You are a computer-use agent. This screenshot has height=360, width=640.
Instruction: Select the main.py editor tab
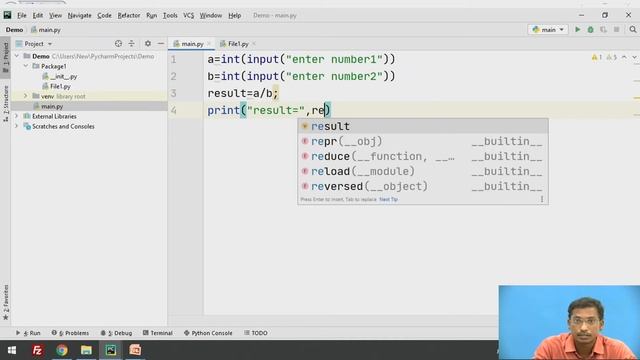click(x=192, y=44)
